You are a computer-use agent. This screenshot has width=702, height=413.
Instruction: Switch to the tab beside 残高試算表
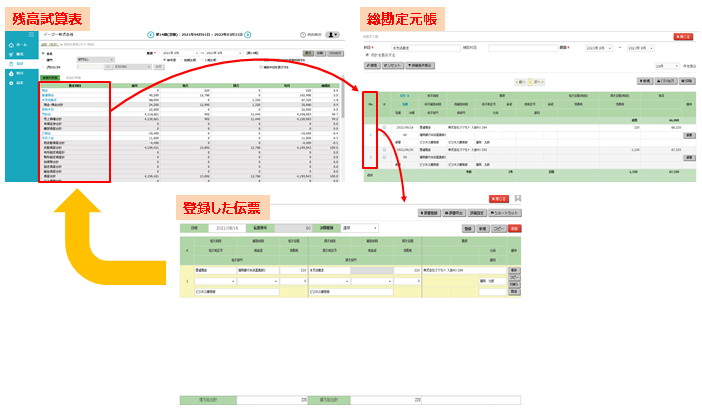pyautogui.click(x=74, y=77)
